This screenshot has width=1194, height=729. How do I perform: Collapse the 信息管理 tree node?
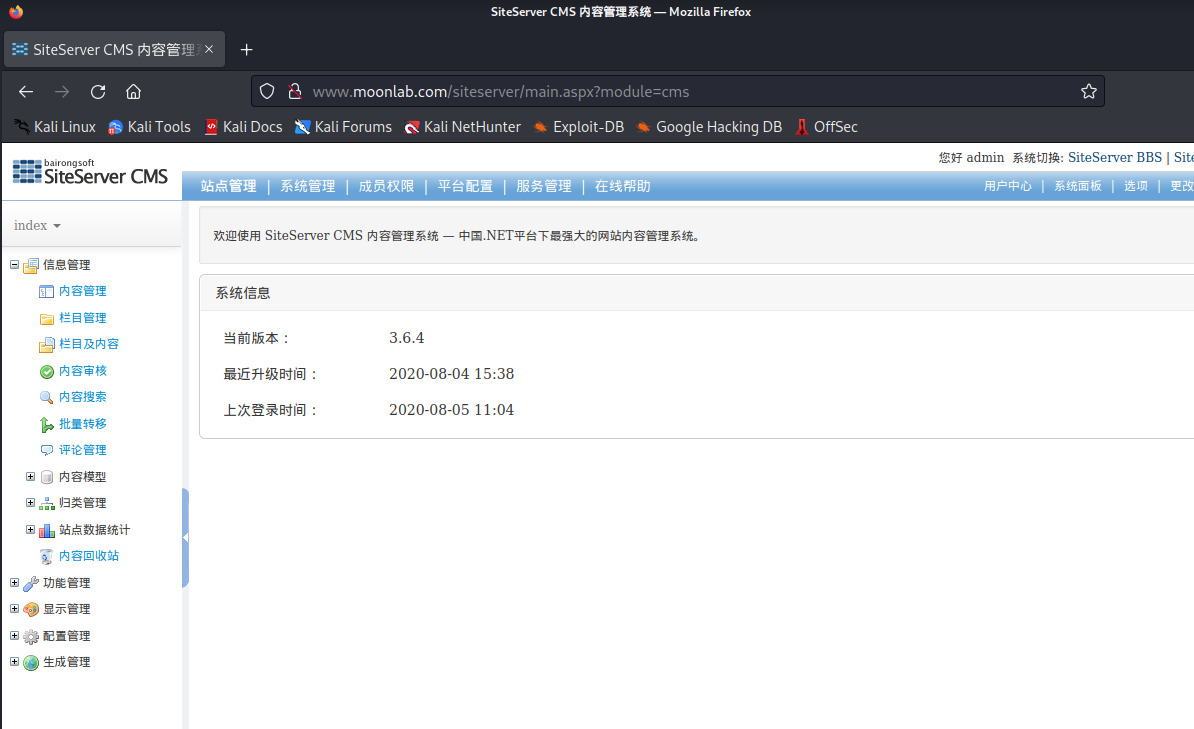(14, 264)
